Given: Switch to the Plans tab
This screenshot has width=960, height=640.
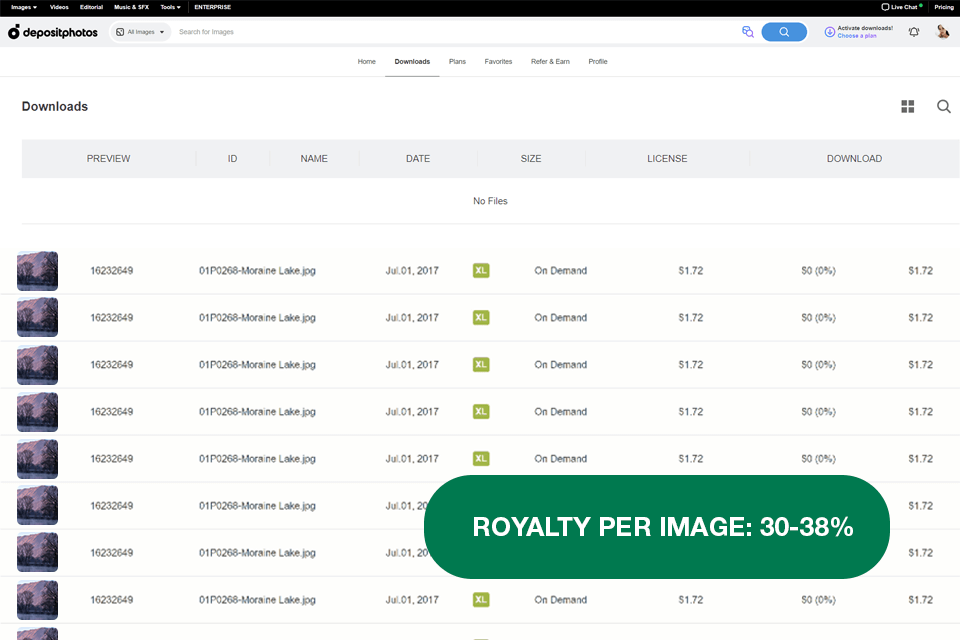Looking at the screenshot, I should (x=457, y=62).
